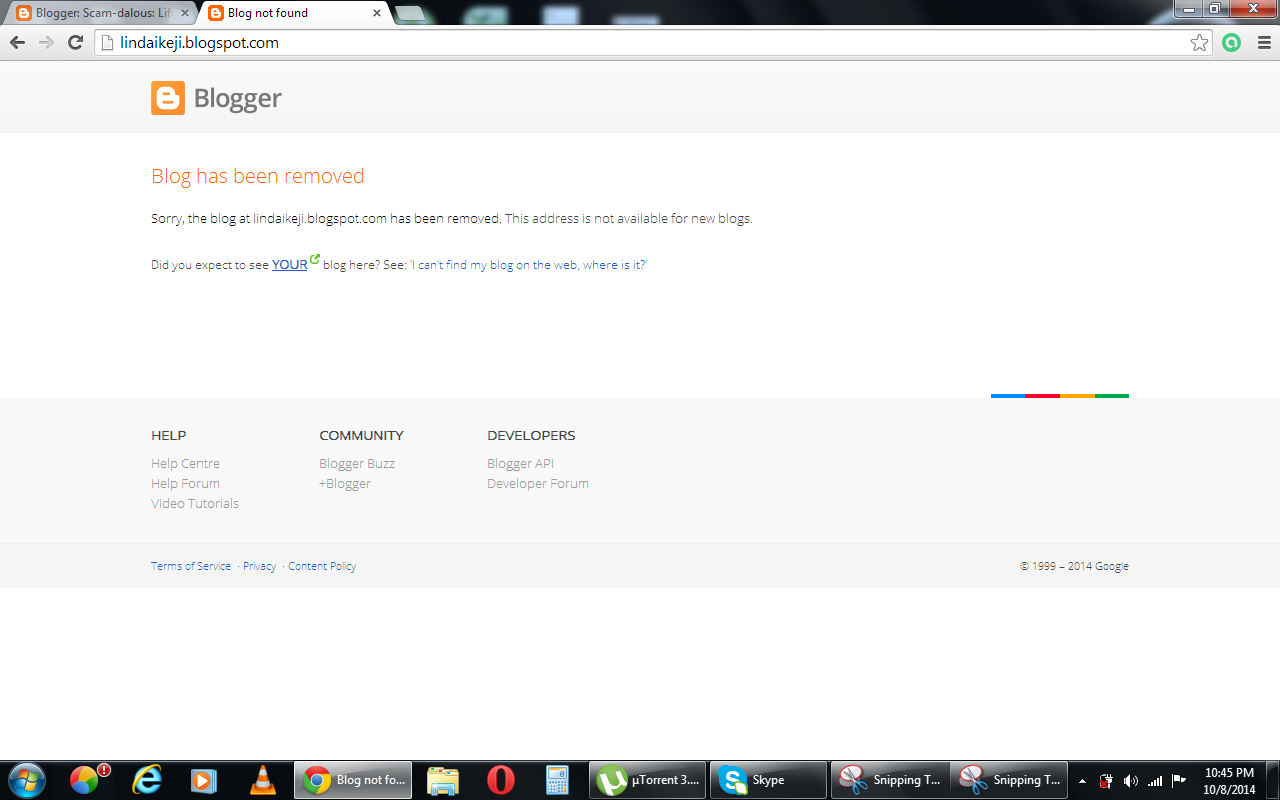Image resolution: width=1280 pixels, height=800 pixels.
Task: Select the '© 1999 – 2014 Google' text
Action: point(1074,566)
